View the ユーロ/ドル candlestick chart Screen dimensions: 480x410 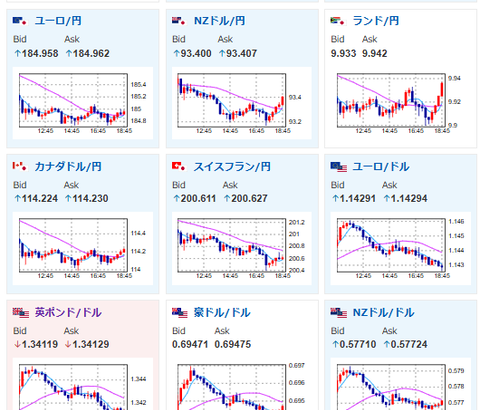click(x=401, y=248)
